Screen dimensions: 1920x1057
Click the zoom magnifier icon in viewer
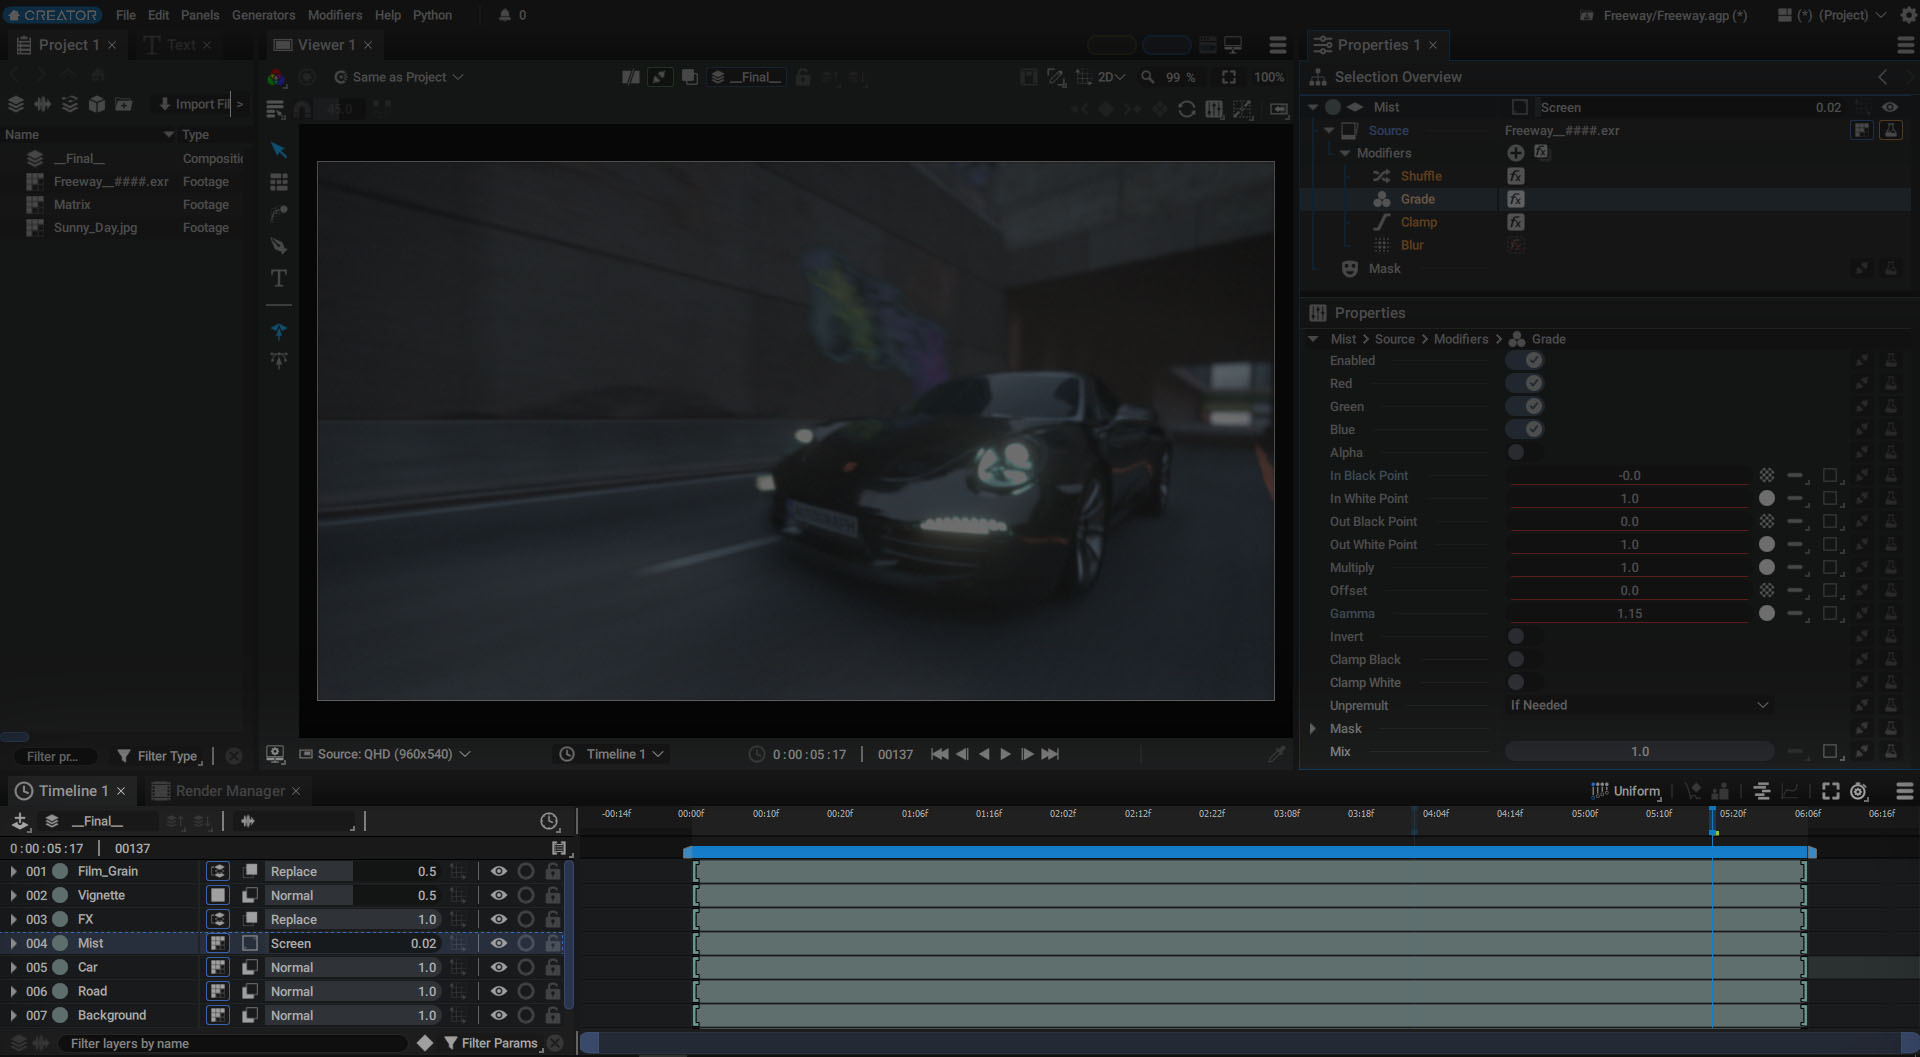(x=1148, y=77)
